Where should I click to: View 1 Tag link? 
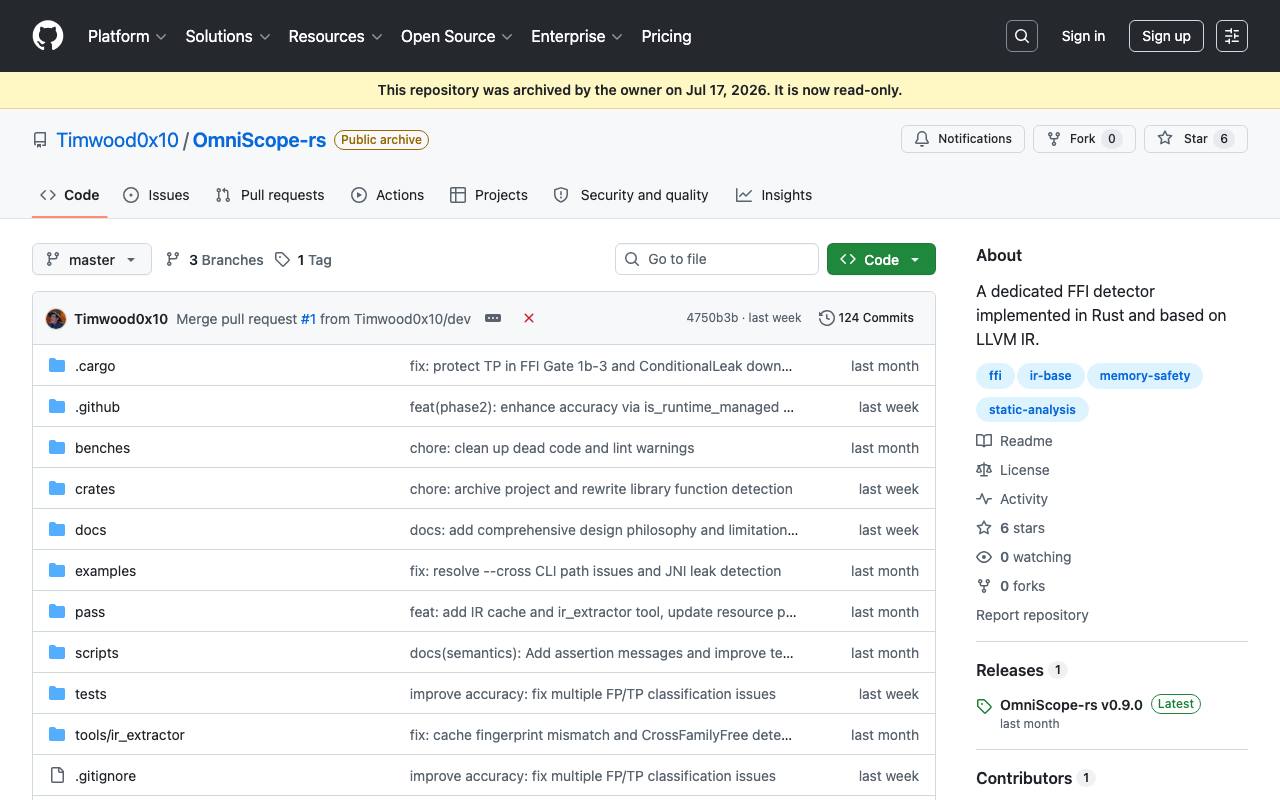click(x=303, y=260)
